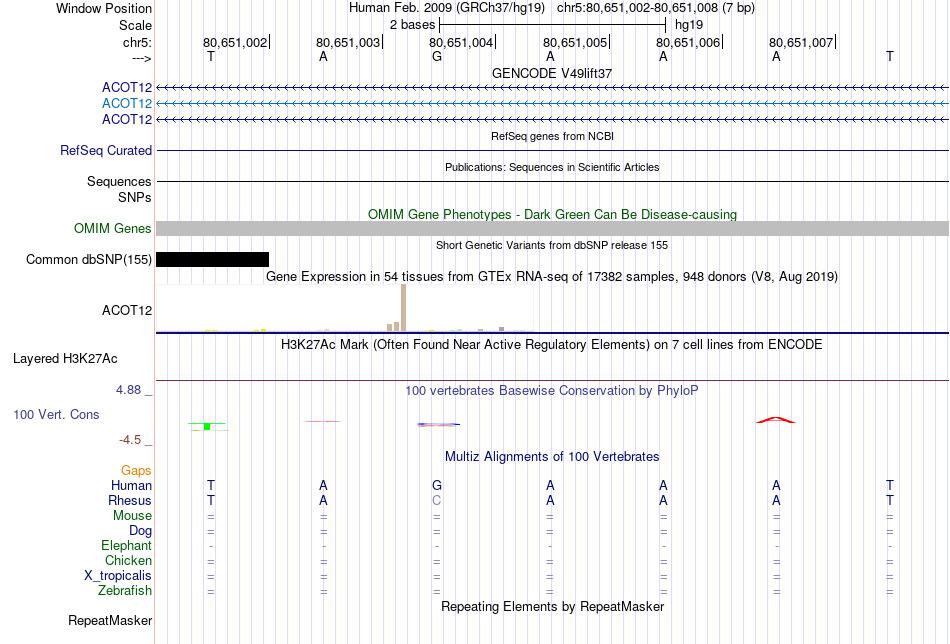Click the chr5:80,651,002-80,651,008 (7 bp) position text
This screenshot has width=950, height=644.
click(656, 8)
